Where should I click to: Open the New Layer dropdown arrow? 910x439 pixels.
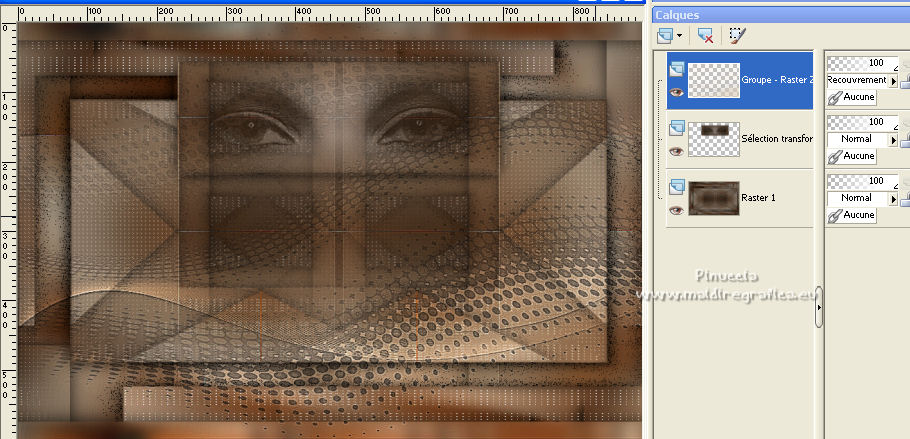[680, 36]
